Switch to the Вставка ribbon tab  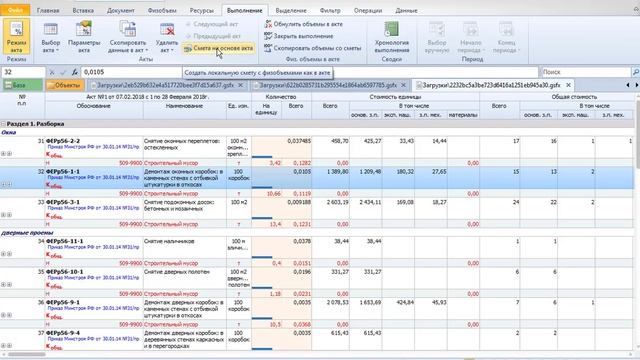click(83, 11)
